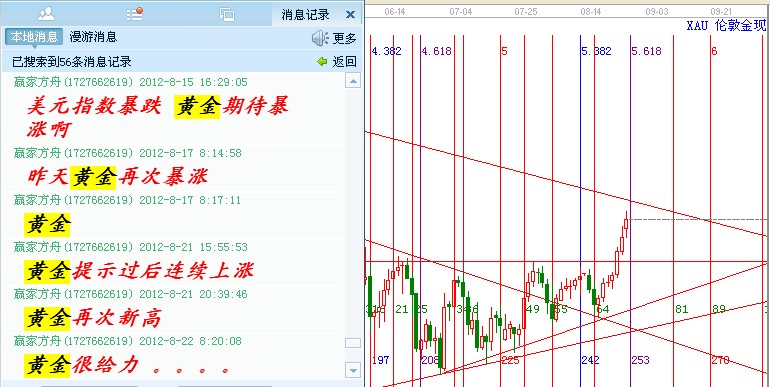The image size is (770, 387).
Task: Click the XAU 伦敦金现 chart title
Action: click(x=726, y=26)
